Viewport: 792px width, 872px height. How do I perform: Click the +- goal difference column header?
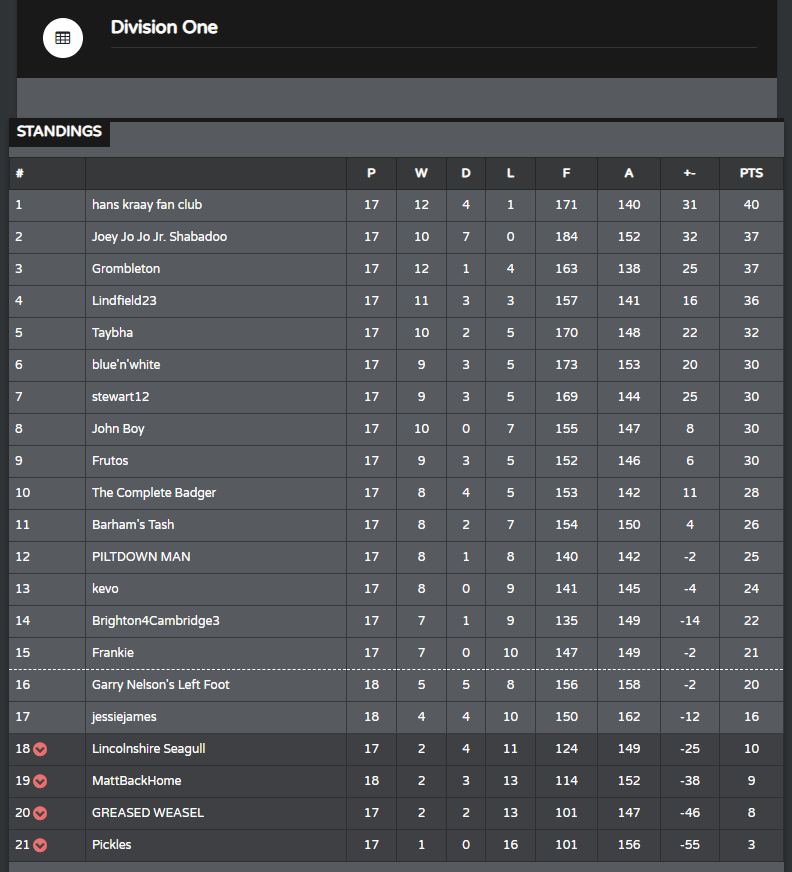[690, 174]
